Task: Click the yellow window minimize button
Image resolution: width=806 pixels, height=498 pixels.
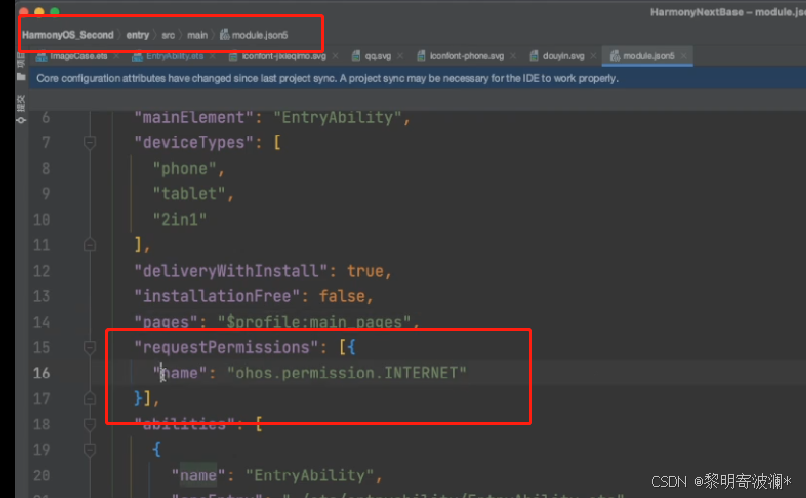Action: [x=40, y=10]
